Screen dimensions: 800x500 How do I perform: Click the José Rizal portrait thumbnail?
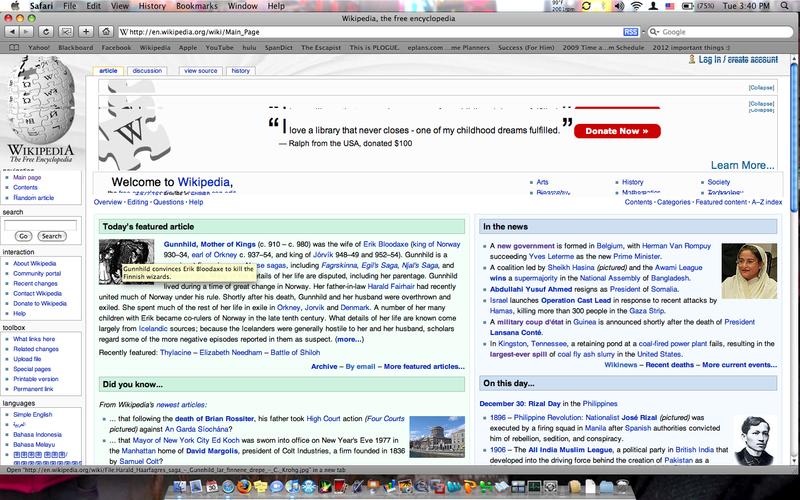[x=755, y=440]
